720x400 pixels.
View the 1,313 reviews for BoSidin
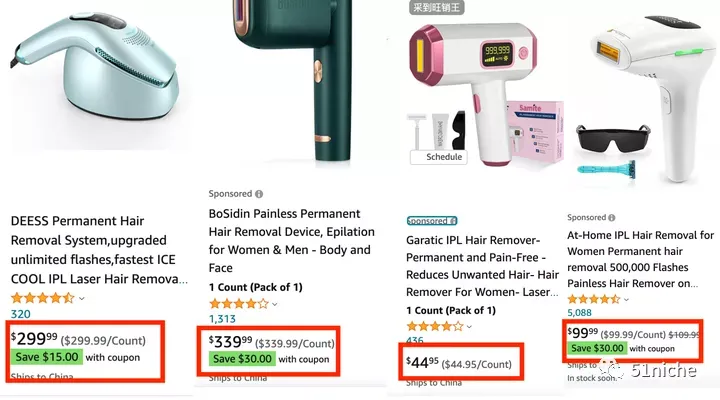pos(222,319)
